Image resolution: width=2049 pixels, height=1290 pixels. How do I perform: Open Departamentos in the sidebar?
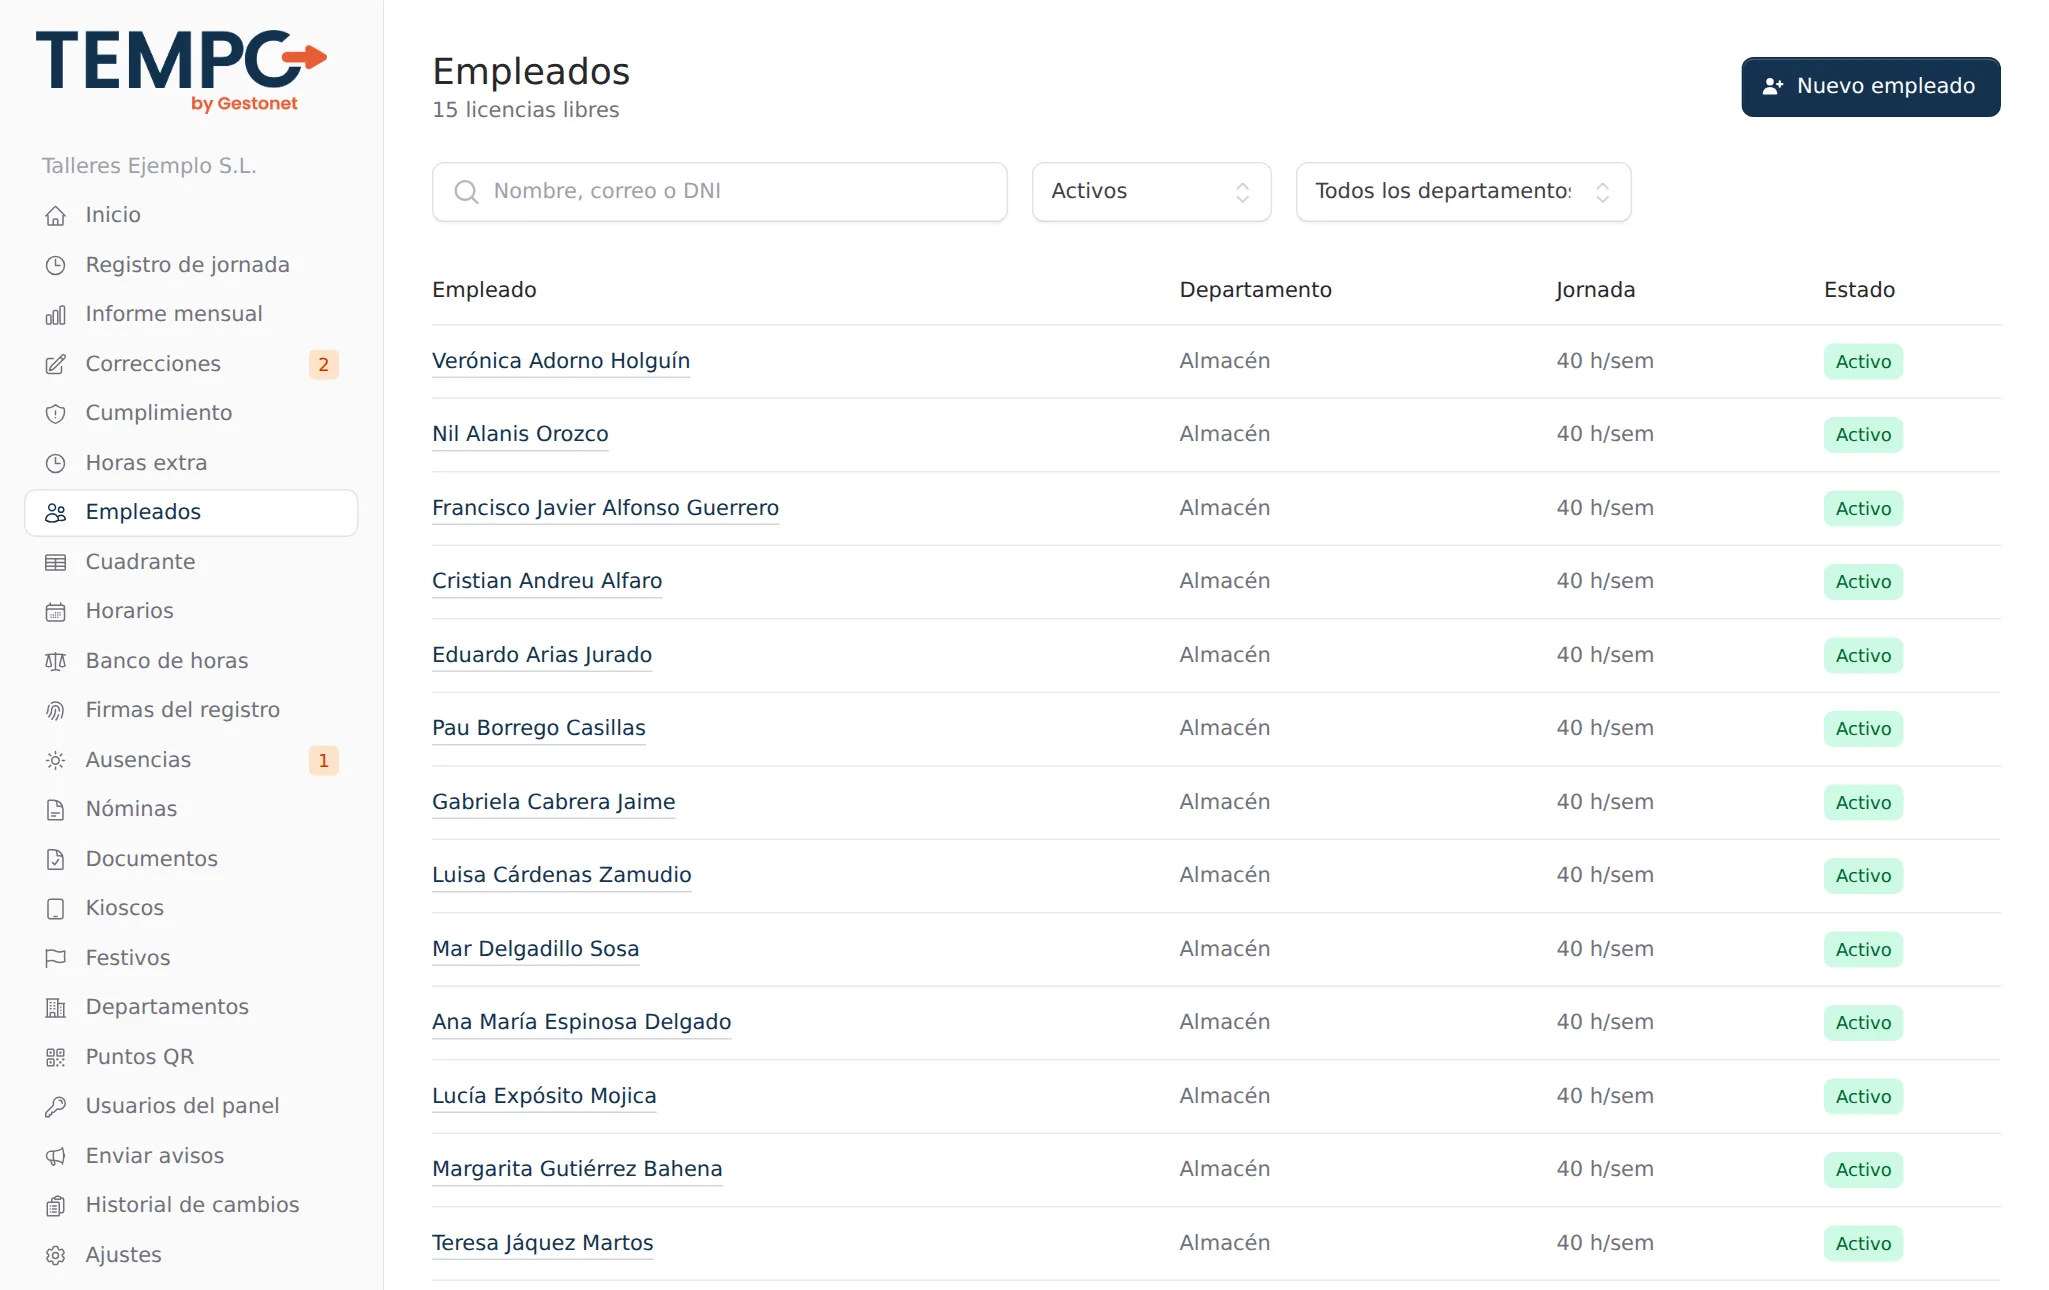click(x=191, y=1007)
